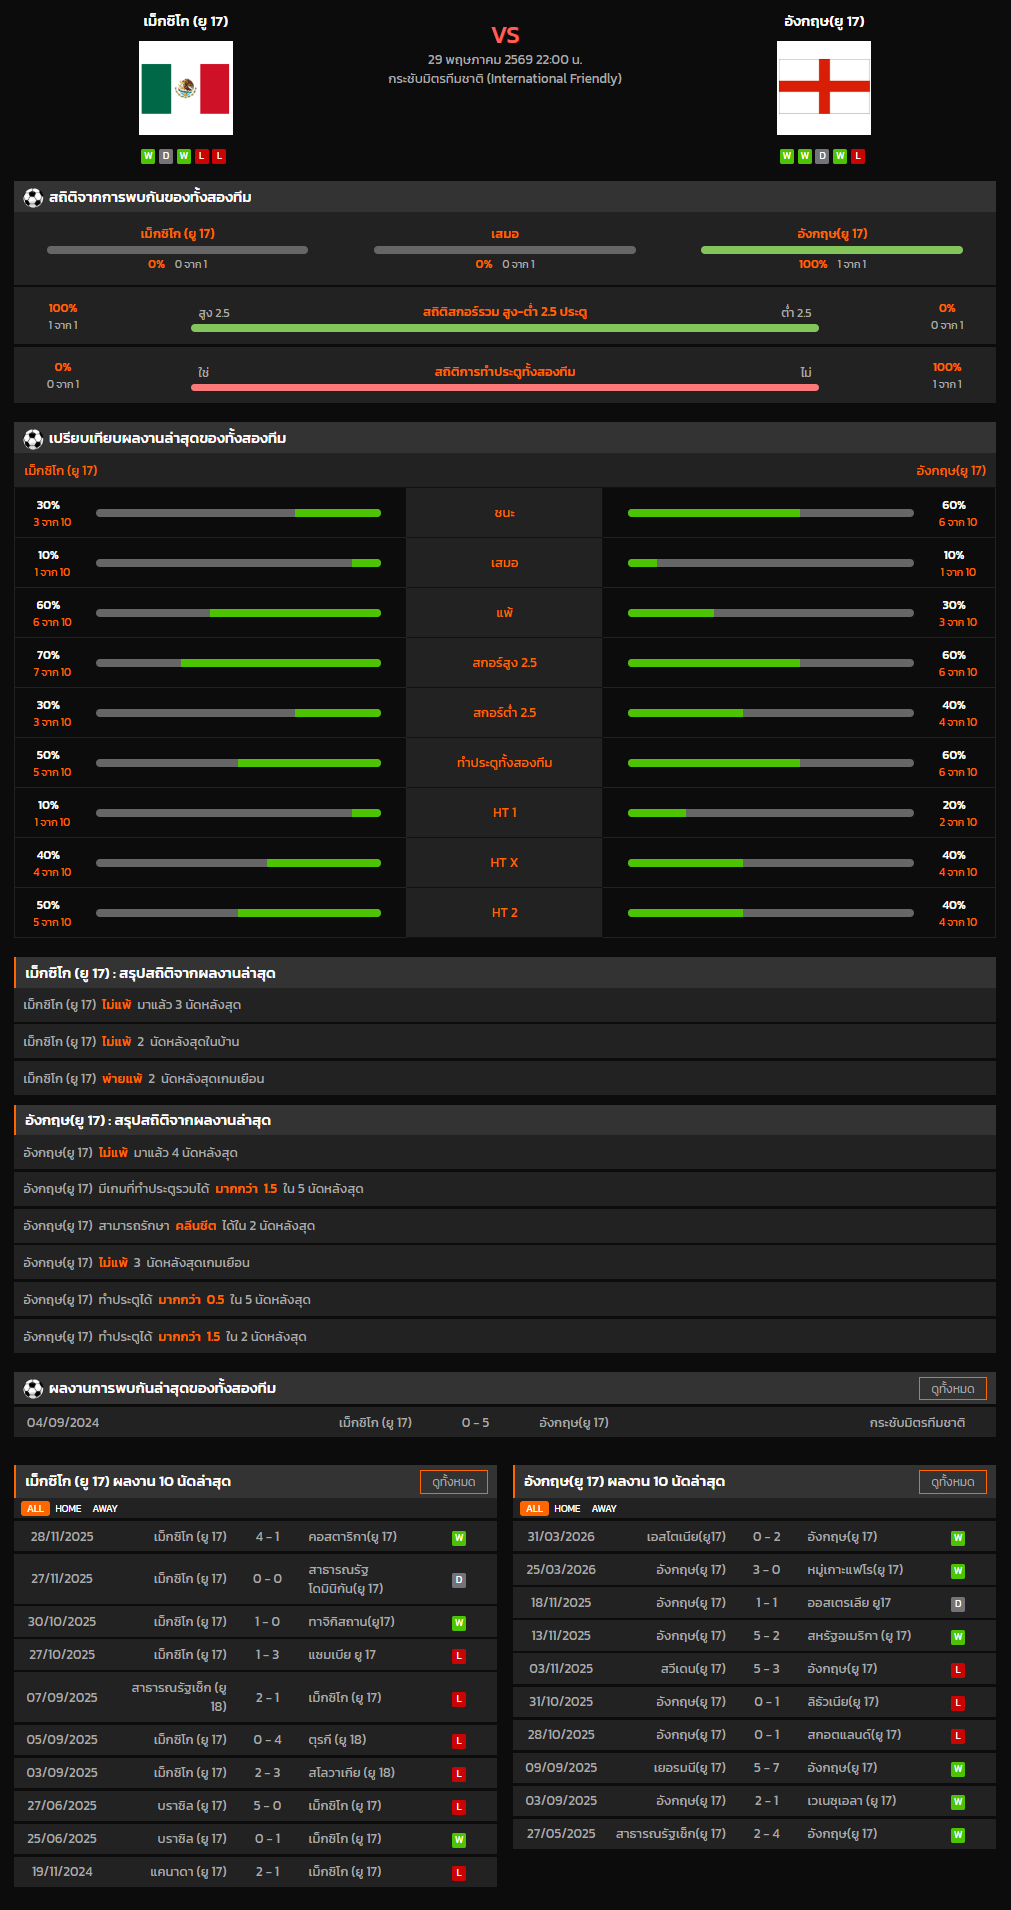Click W badge for 25/03/2026 England match

(x=958, y=1571)
